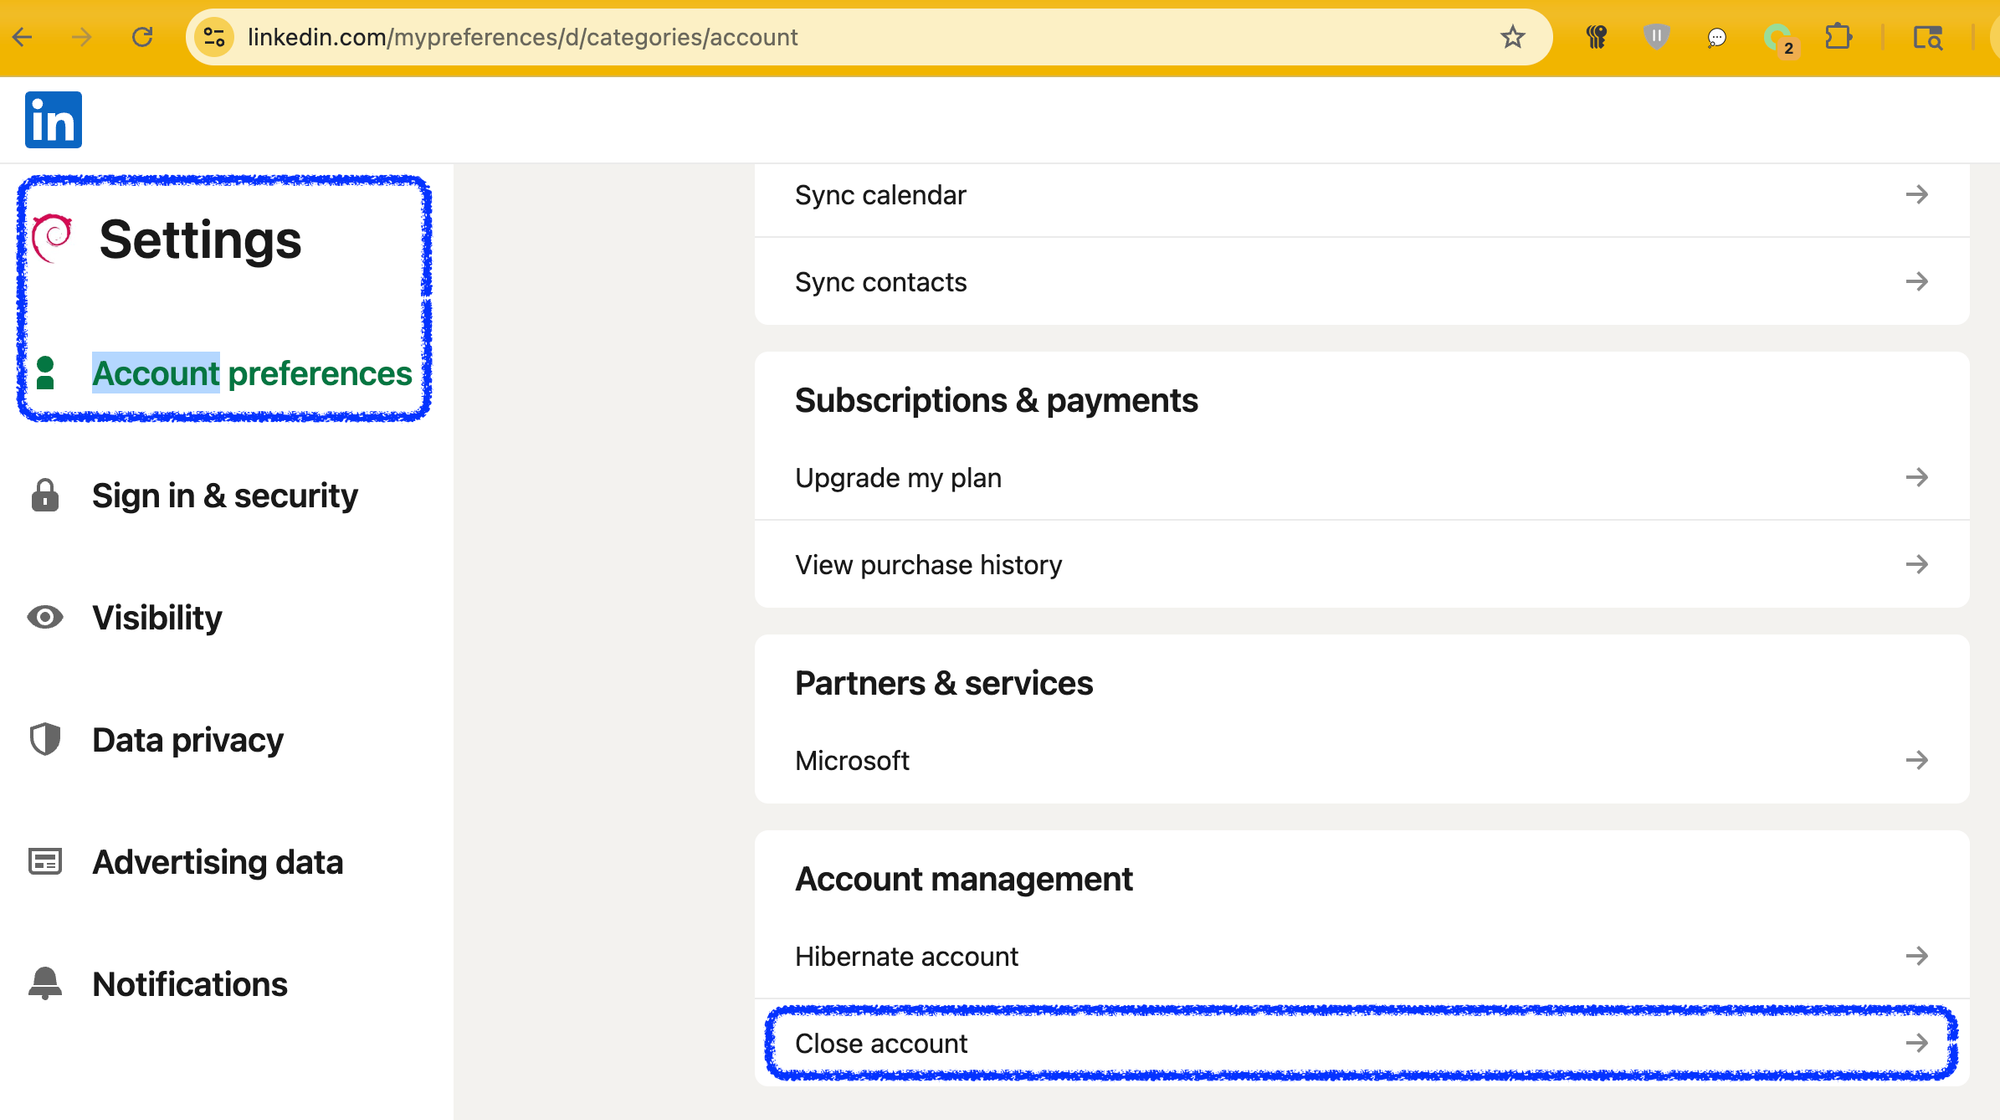Click arrow on Sync calendar row
The width and height of the screenshot is (2000, 1120).
click(x=1916, y=194)
